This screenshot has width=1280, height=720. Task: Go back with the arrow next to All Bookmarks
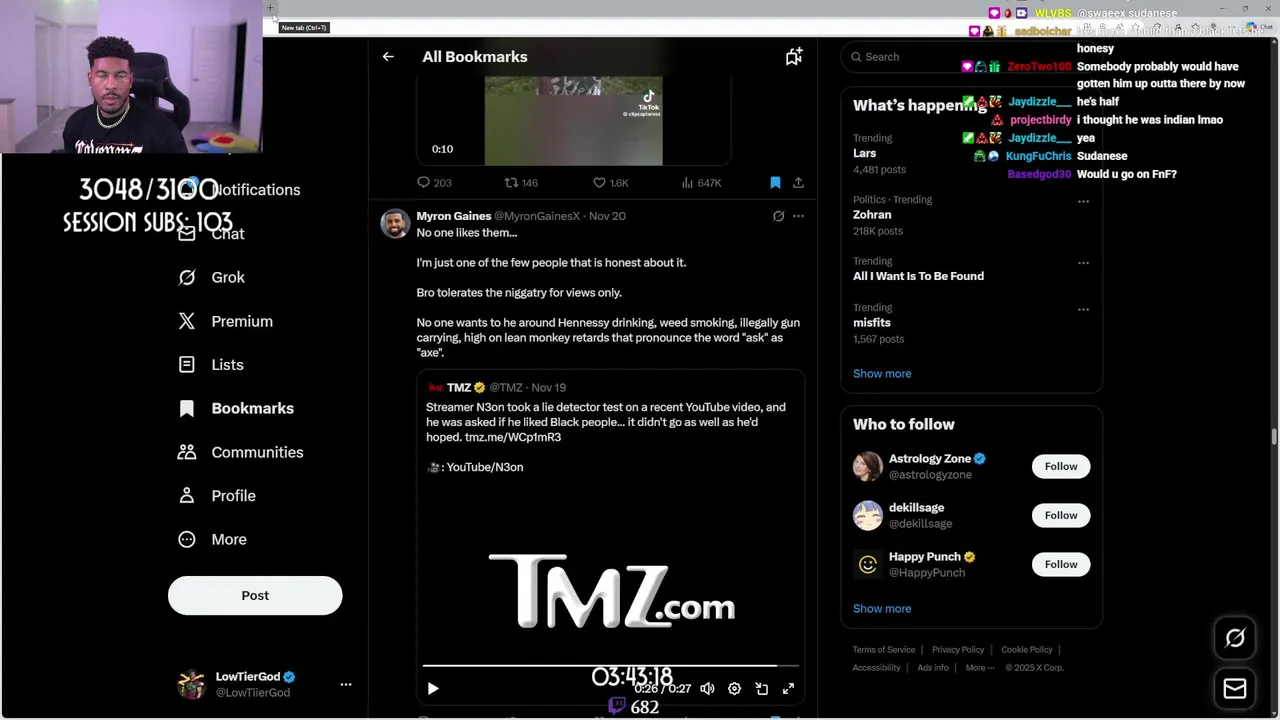click(388, 57)
